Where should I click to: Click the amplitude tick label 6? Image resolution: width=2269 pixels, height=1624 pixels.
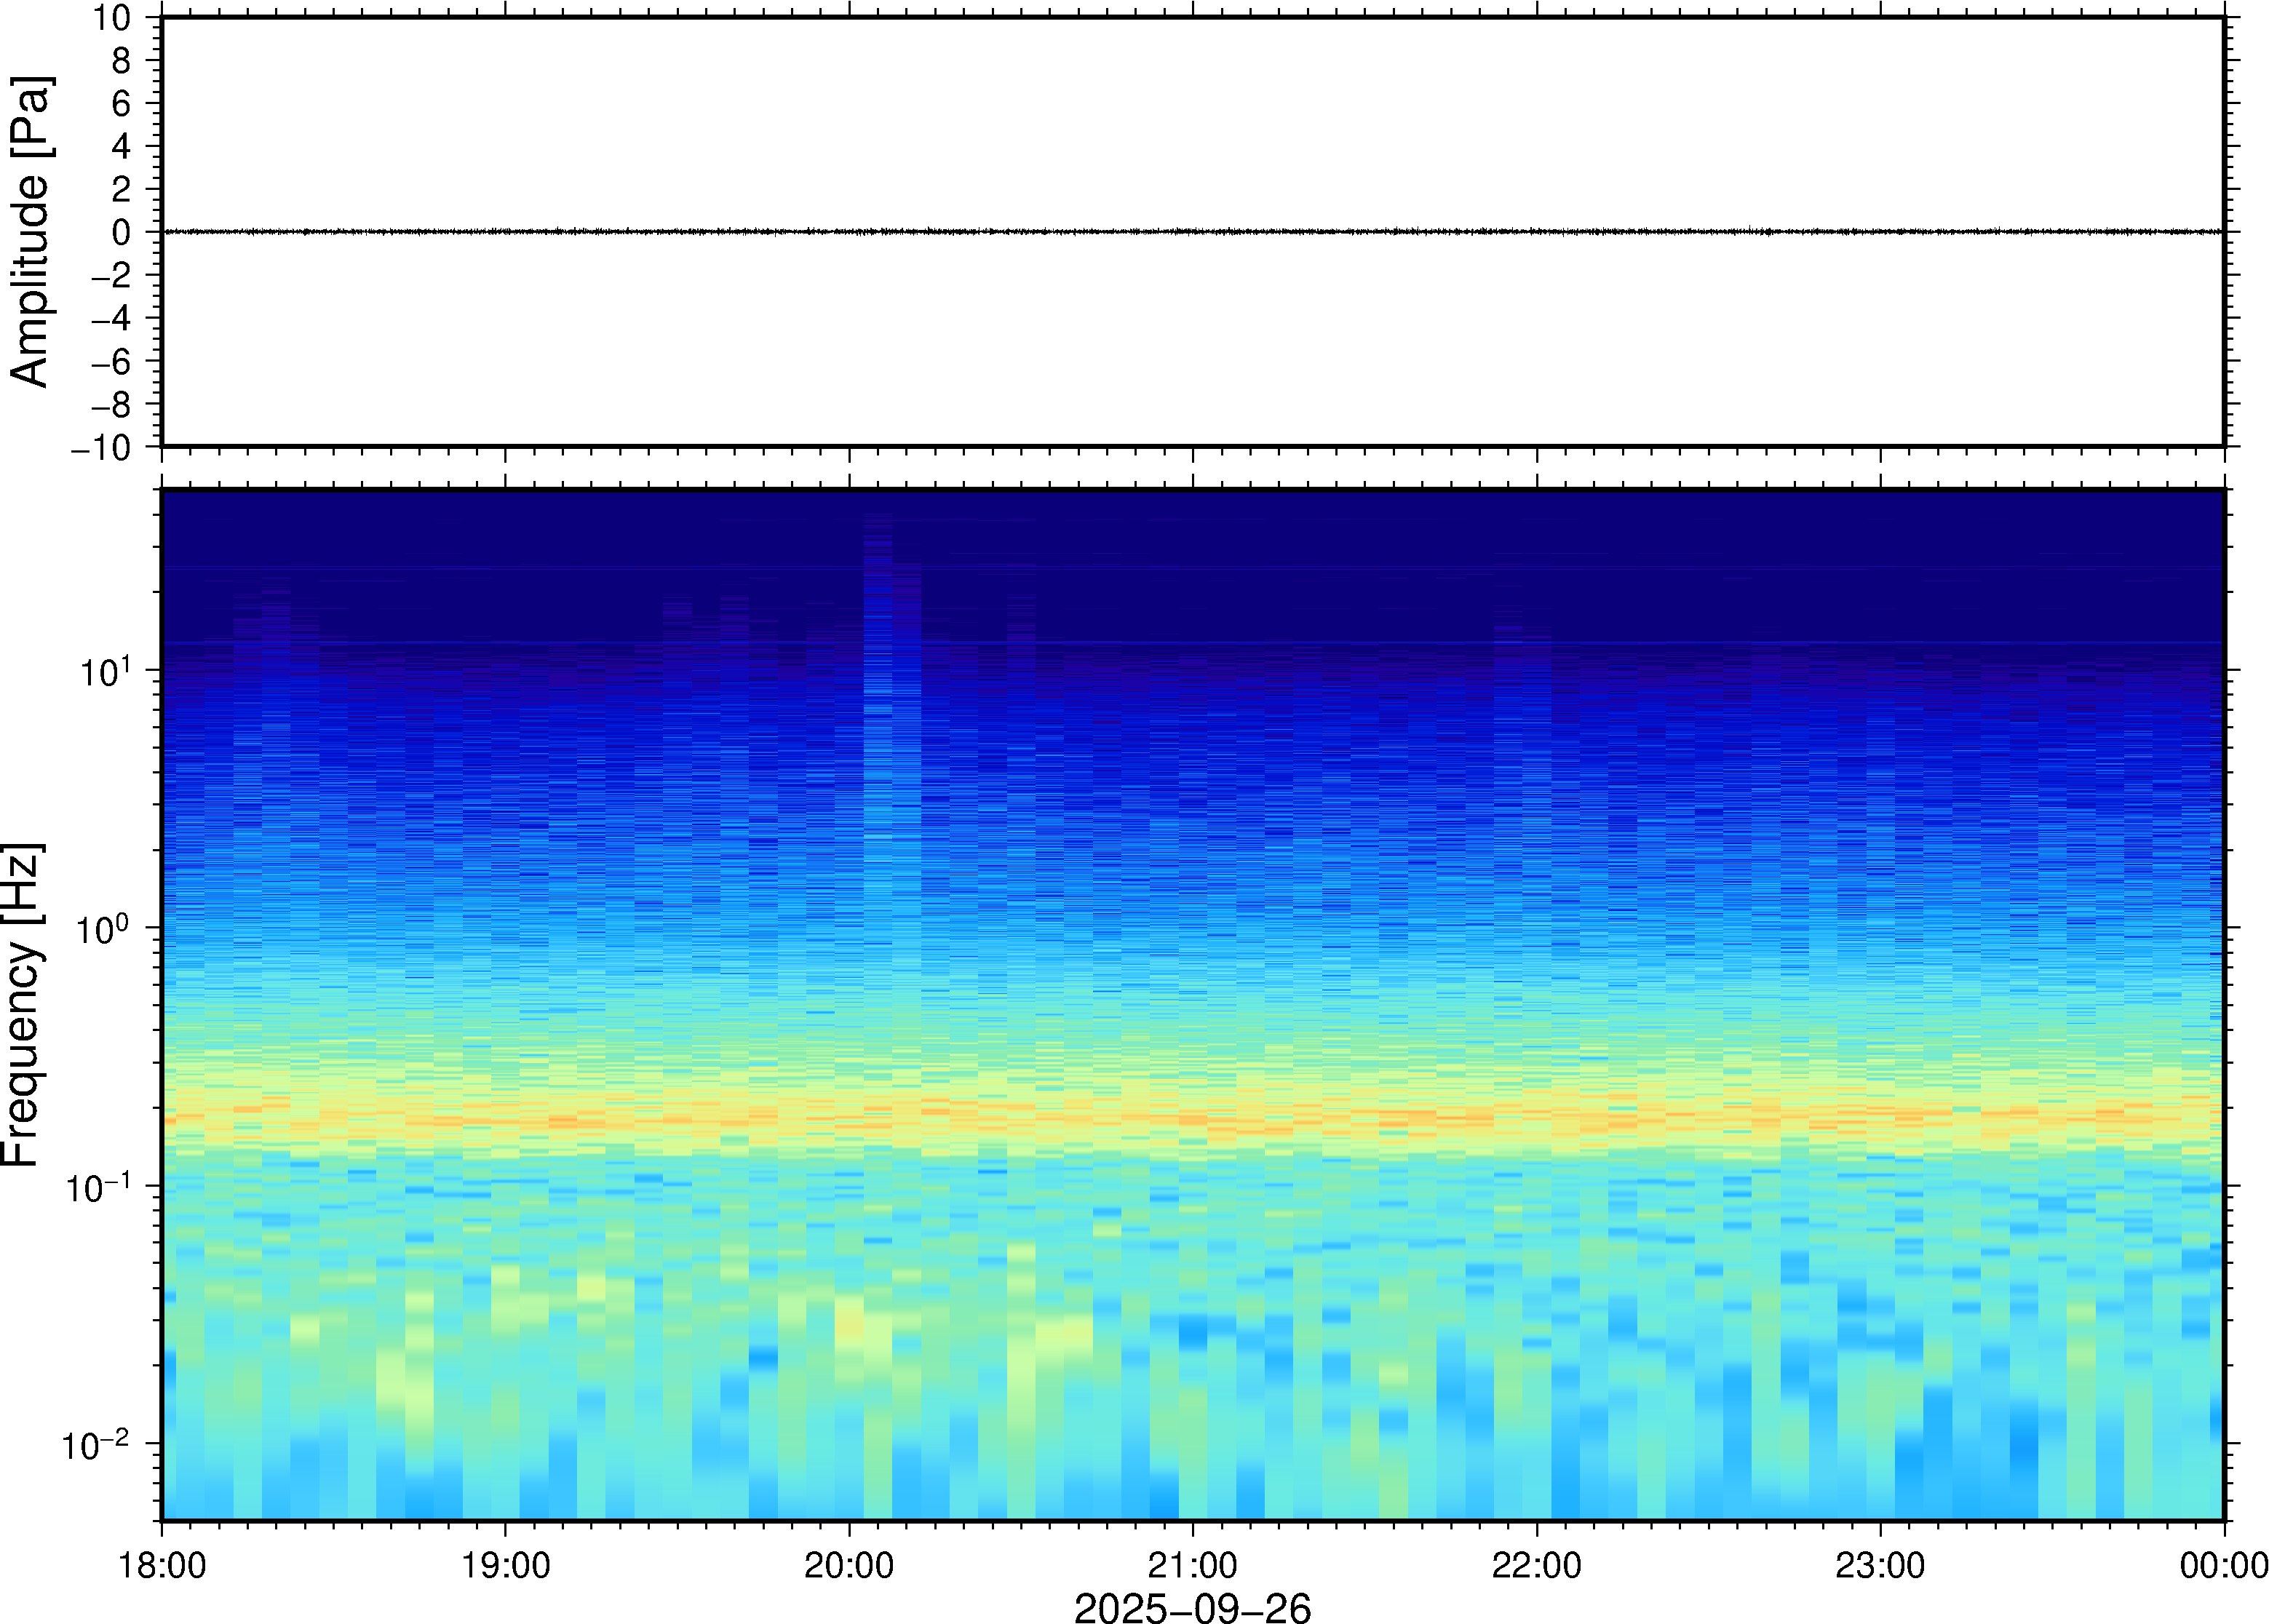121,103
